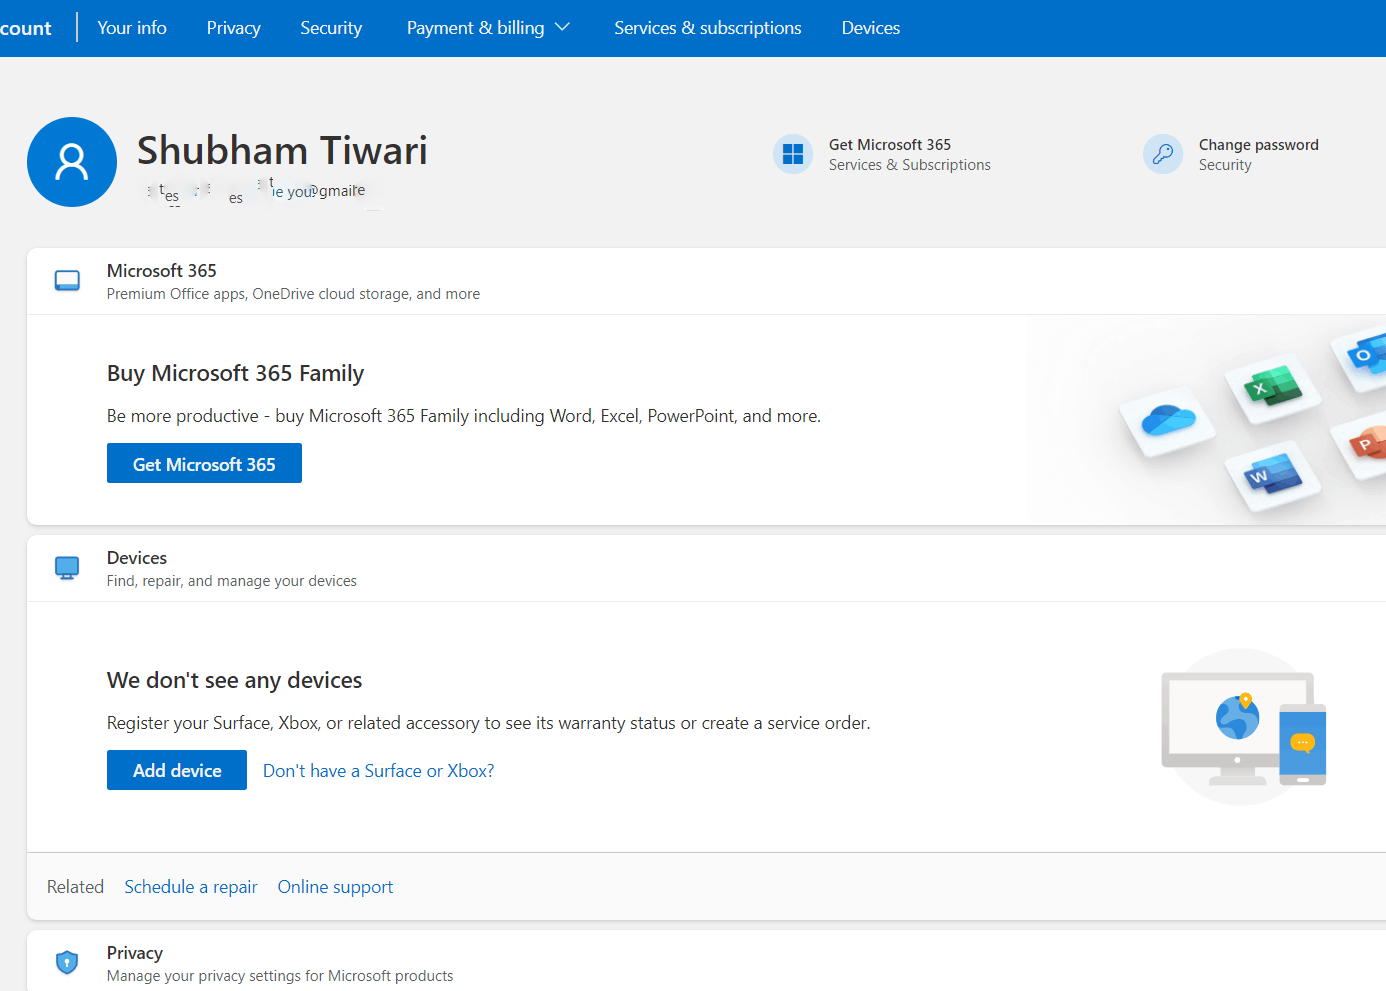Click "Manage your privacy settings" description text
Viewport: 1386px width, 991px height.
point(280,976)
